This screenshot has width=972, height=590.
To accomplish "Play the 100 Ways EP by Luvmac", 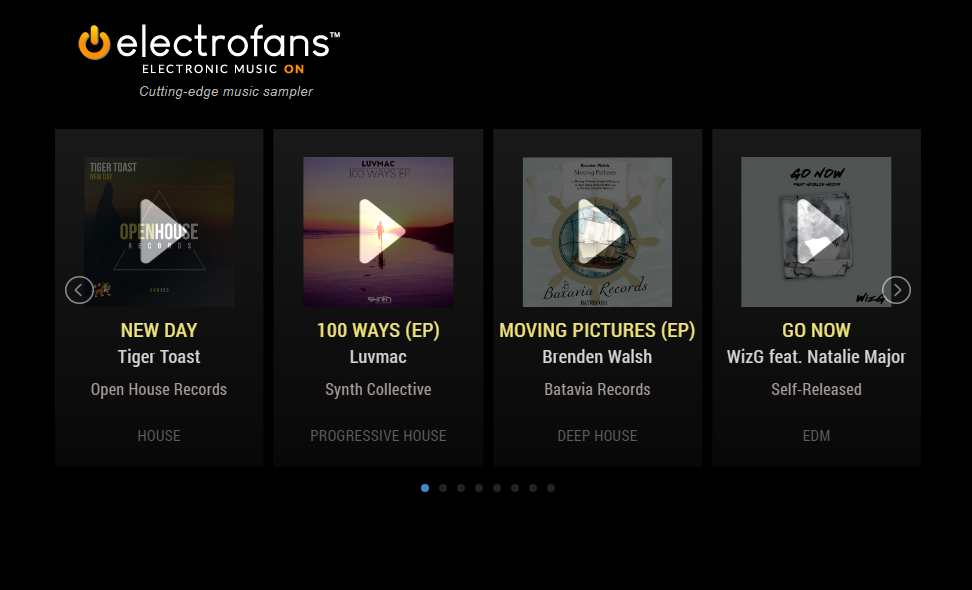I will click(378, 232).
